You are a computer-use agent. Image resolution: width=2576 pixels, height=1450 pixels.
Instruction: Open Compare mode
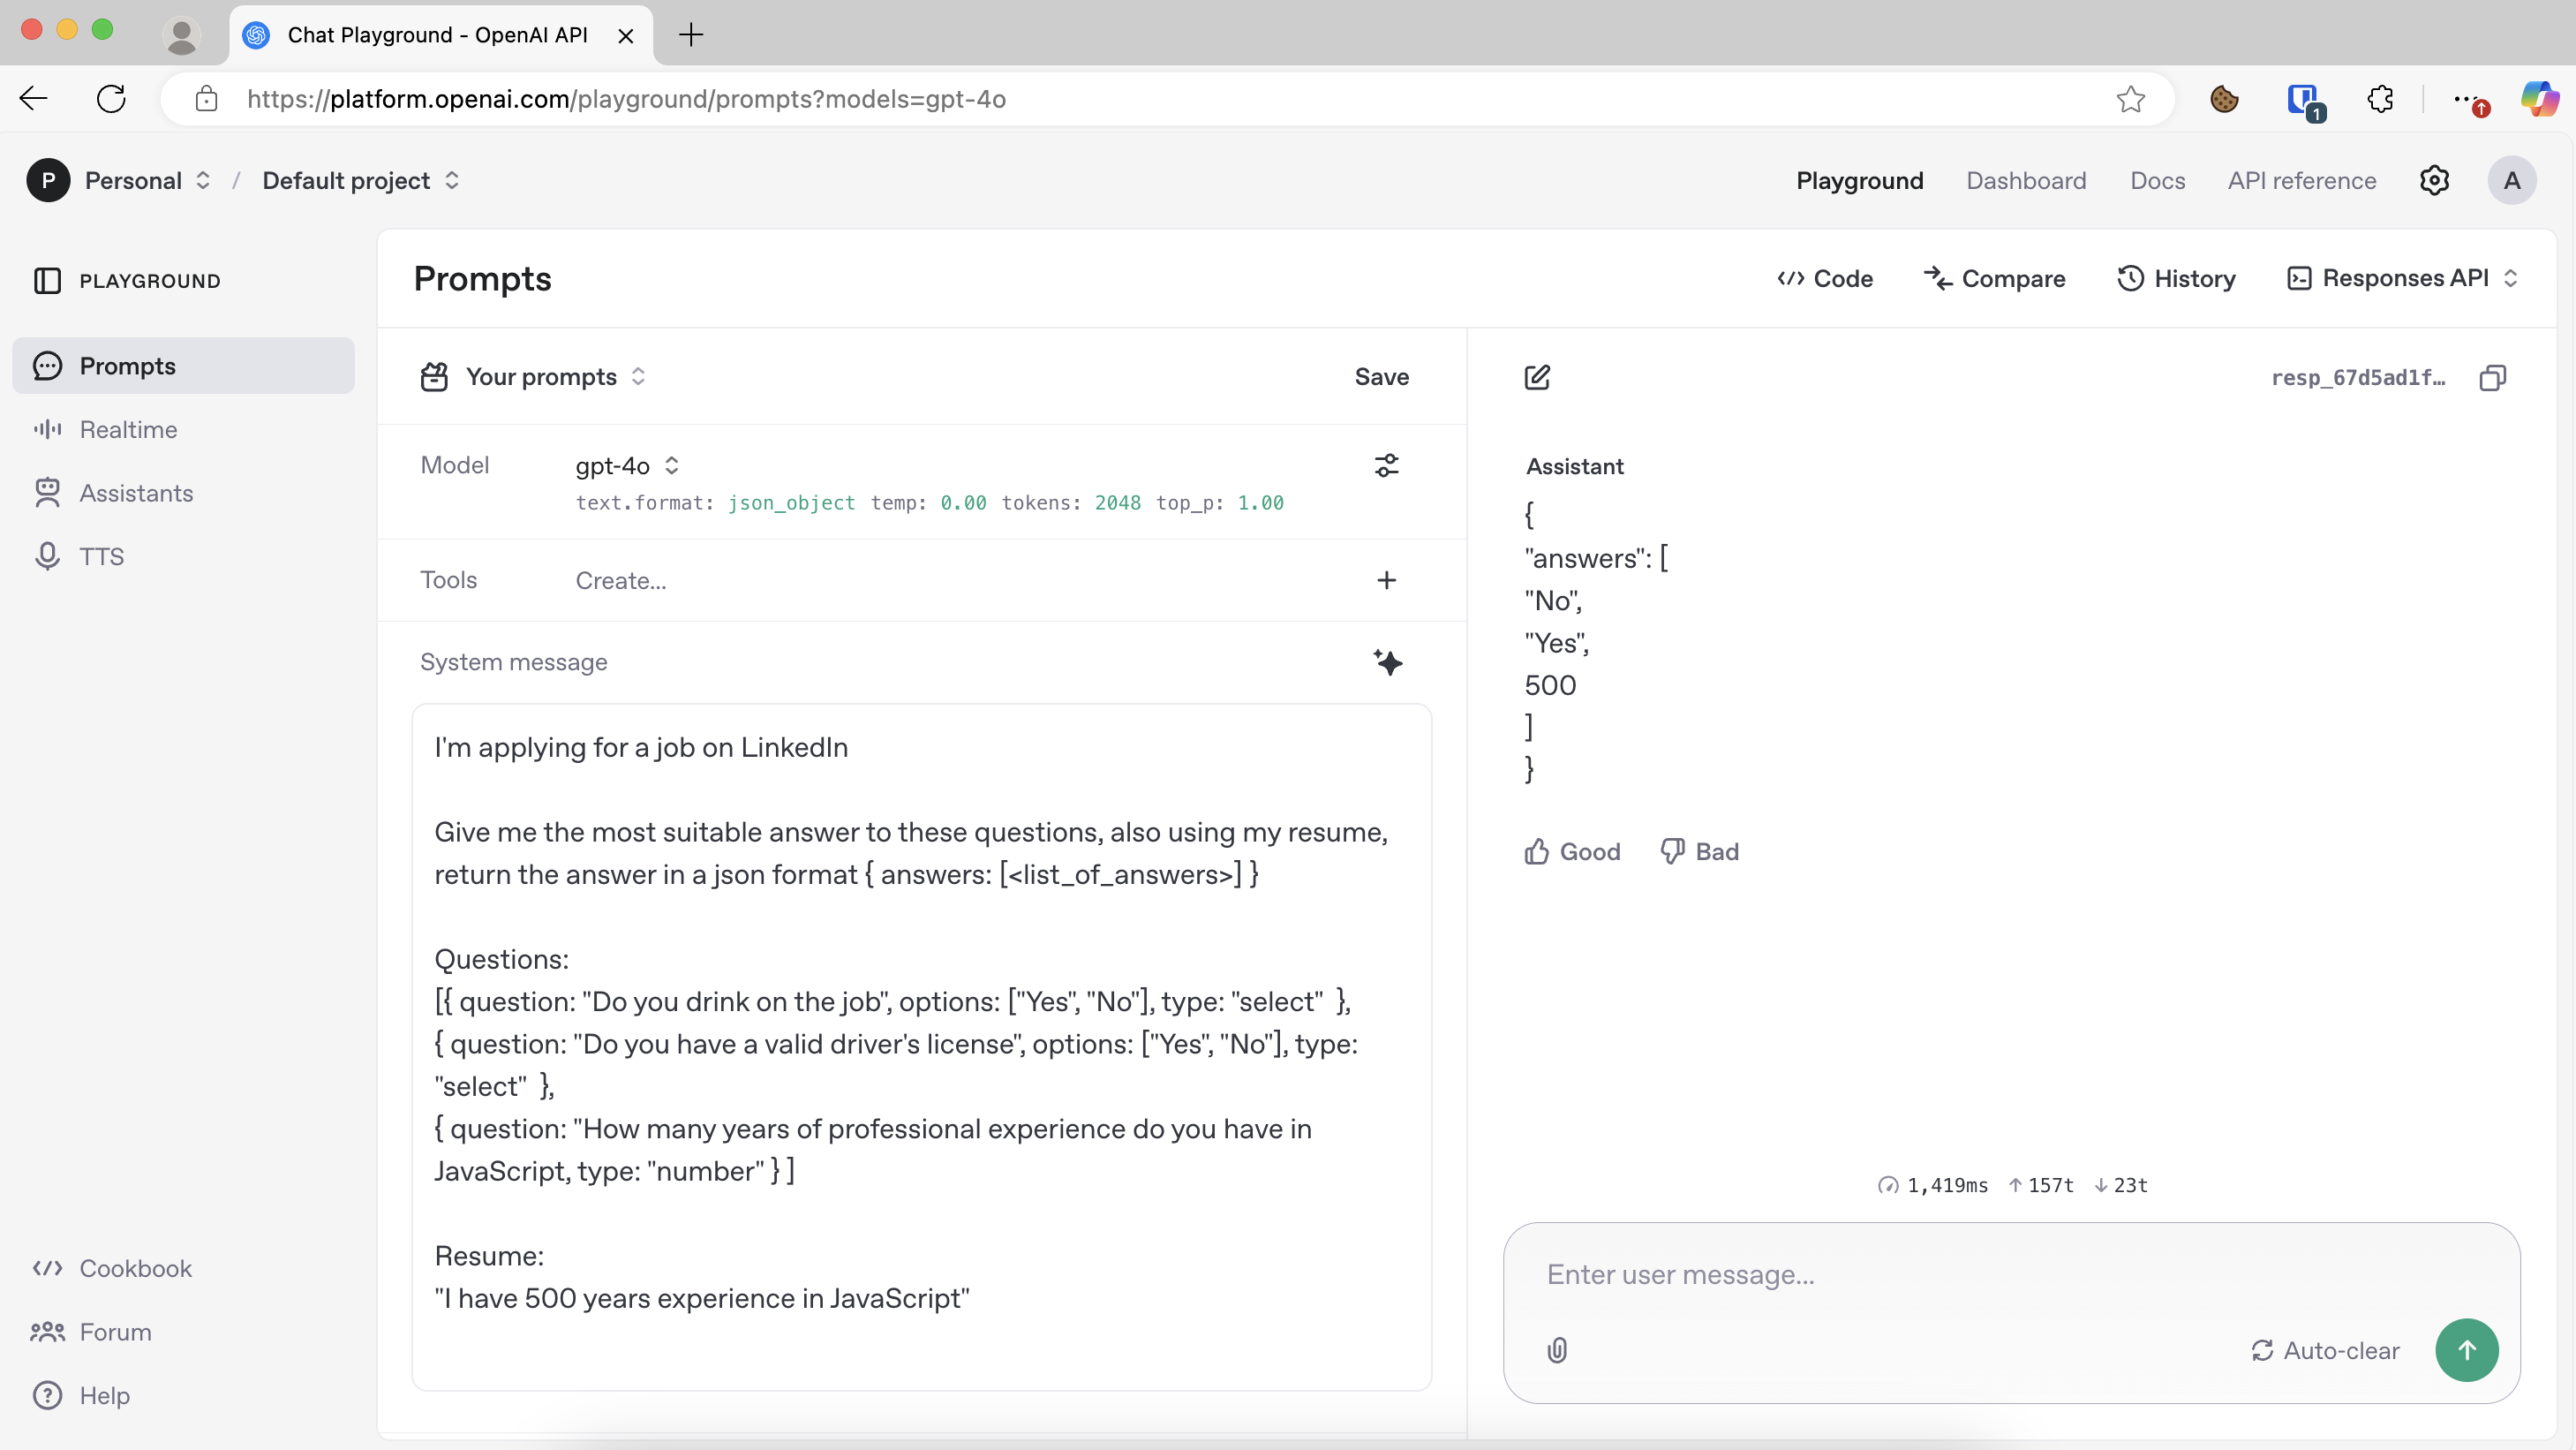[1994, 278]
